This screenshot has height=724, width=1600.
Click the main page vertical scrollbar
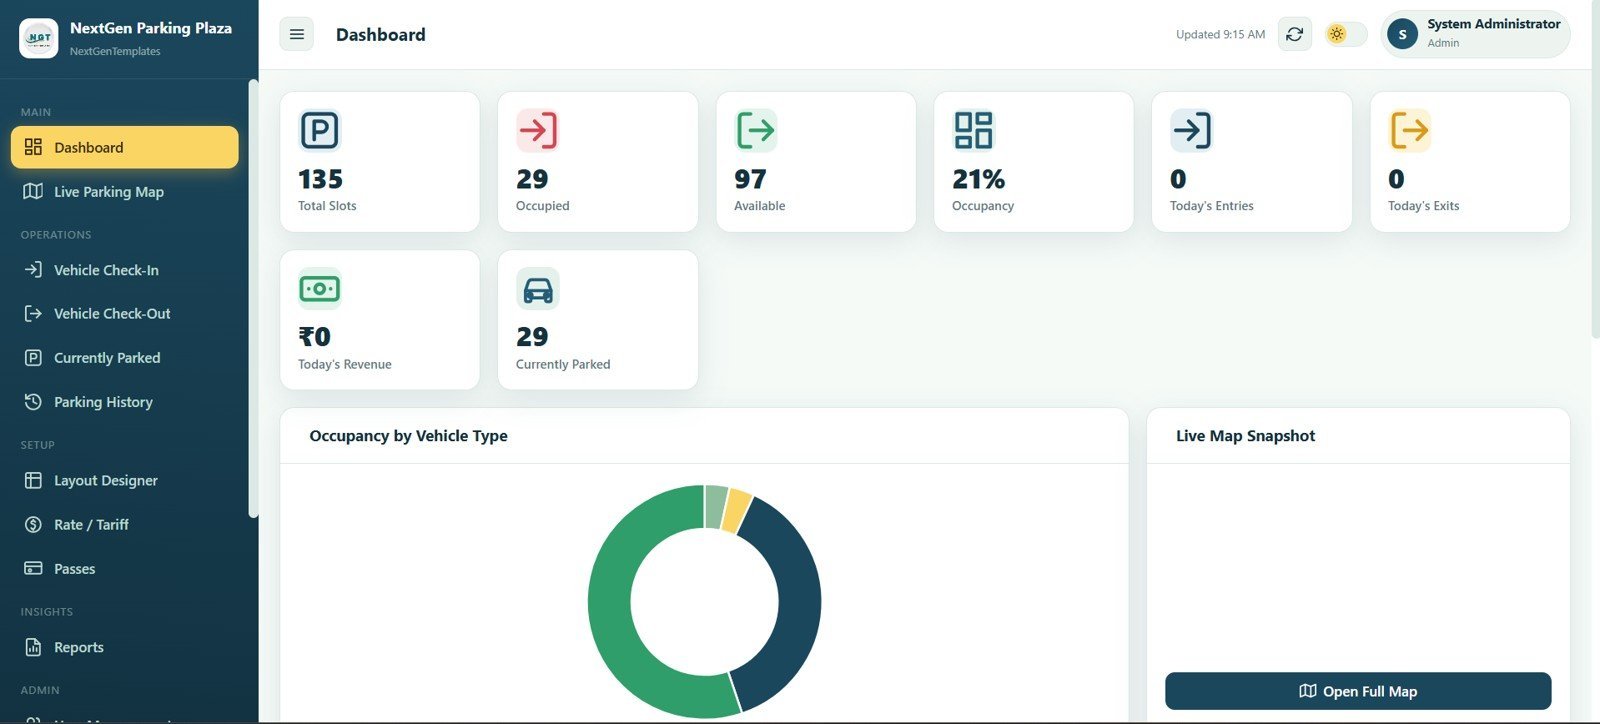pos(1595,170)
